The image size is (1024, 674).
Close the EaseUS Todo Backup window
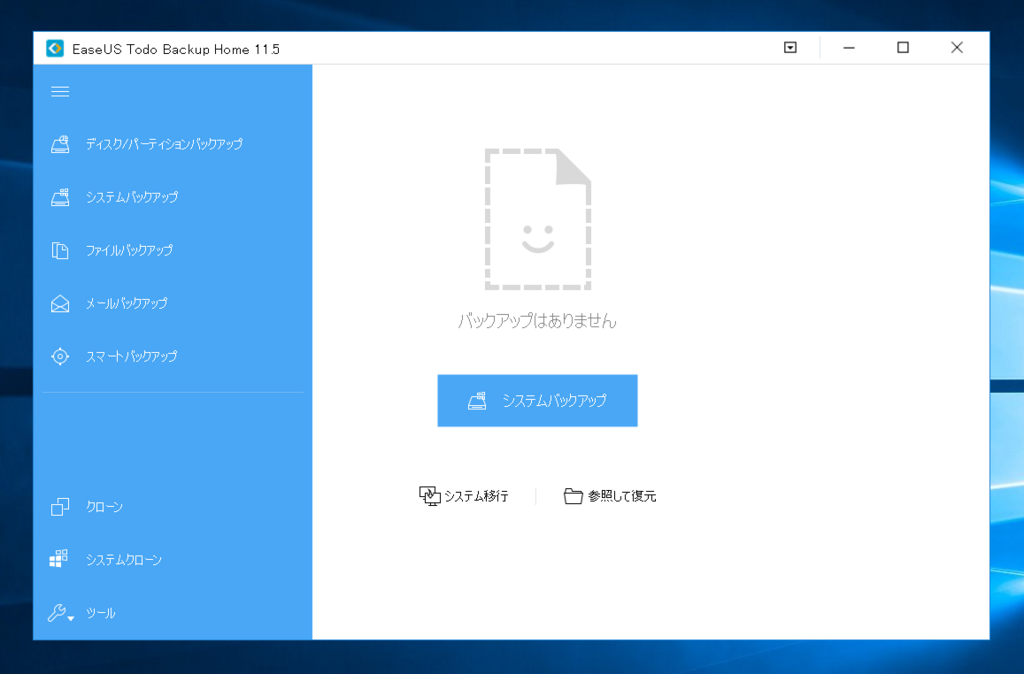957,48
